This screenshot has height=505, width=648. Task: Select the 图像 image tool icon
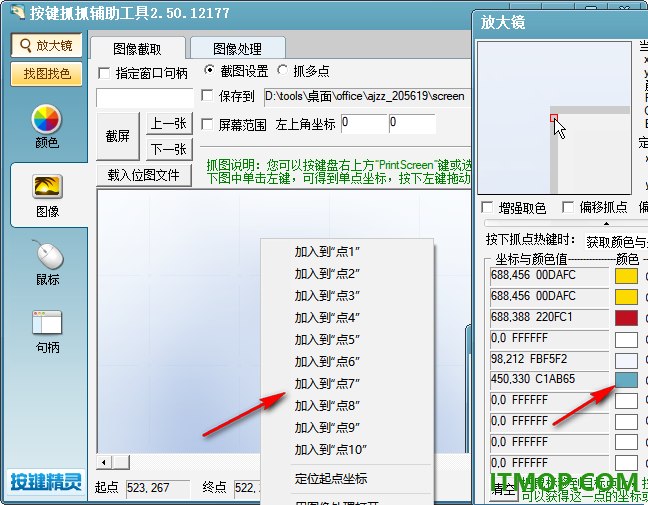coord(48,195)
